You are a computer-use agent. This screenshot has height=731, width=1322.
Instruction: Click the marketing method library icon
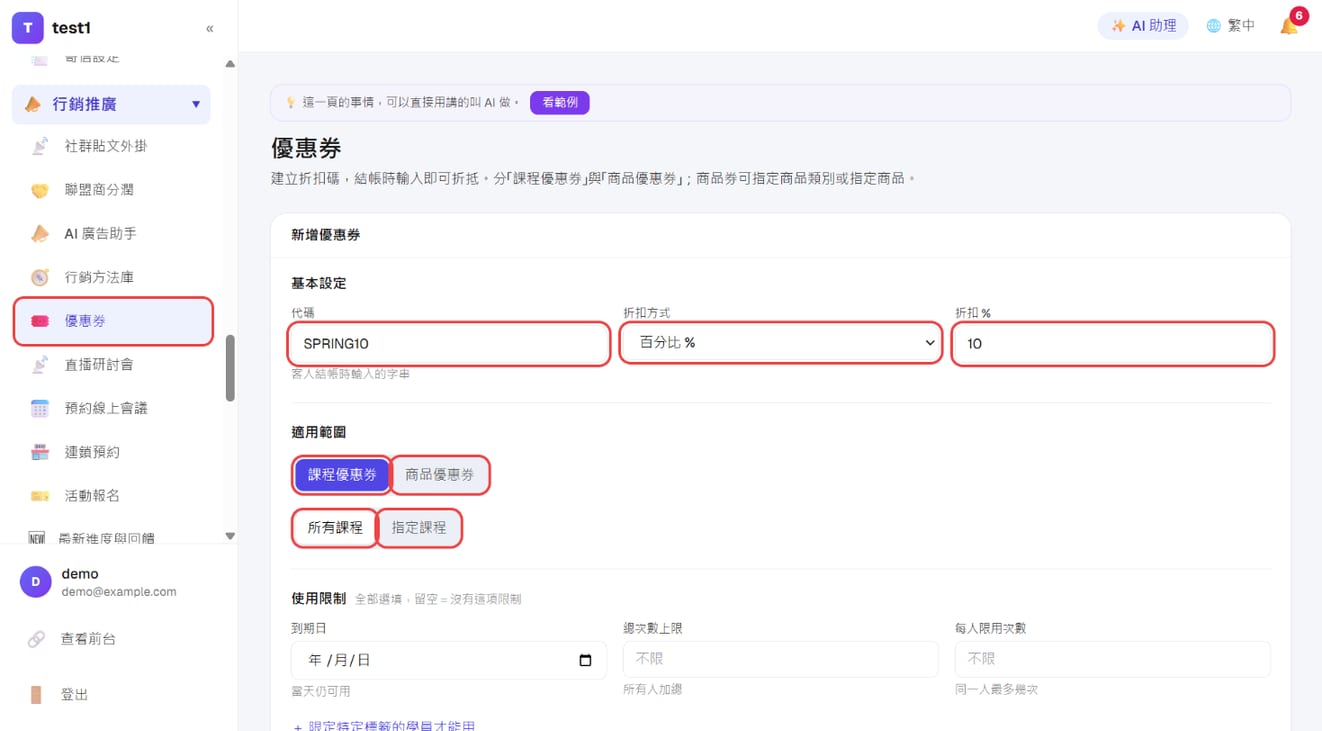click(x=40, y=277)
